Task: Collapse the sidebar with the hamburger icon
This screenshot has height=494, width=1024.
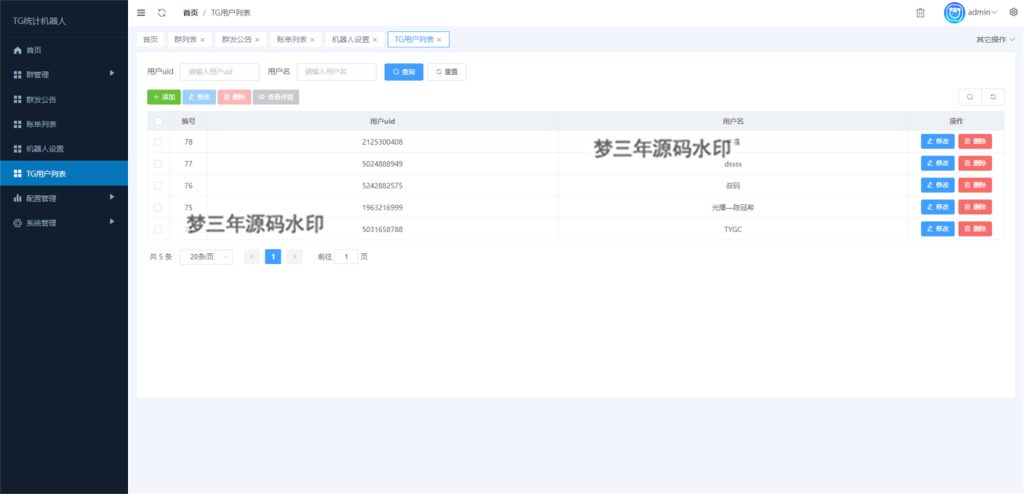Action: (141, 12)
